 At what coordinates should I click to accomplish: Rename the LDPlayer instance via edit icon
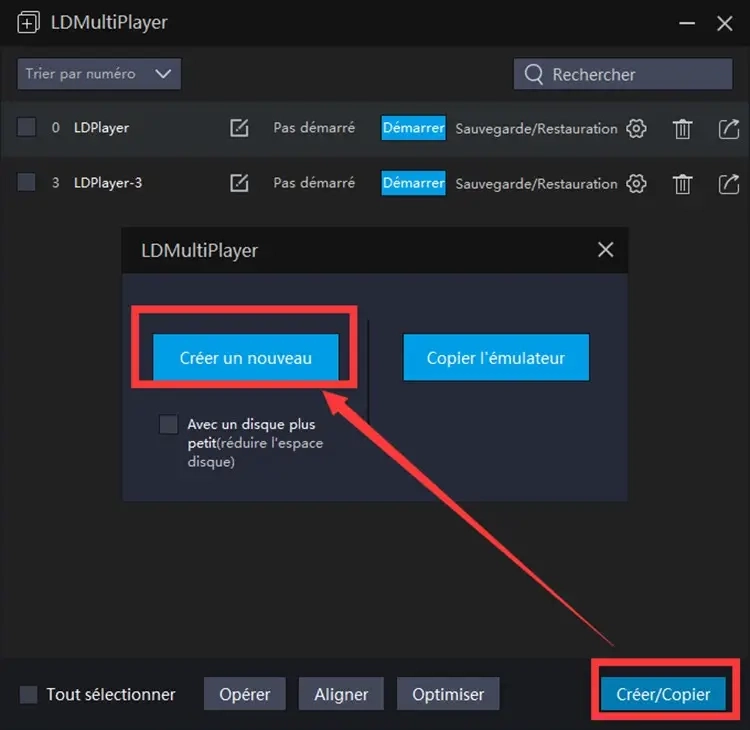(239, 128)
